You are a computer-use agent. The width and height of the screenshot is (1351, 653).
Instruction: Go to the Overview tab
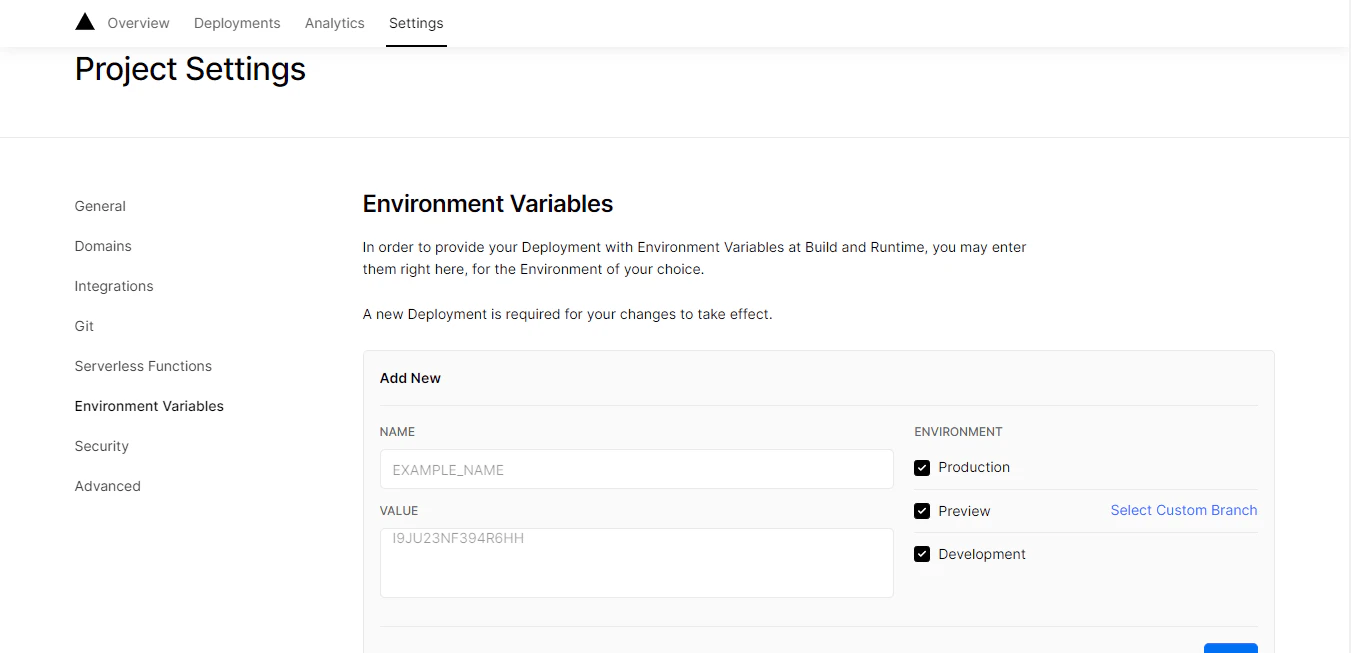[138, 22]
